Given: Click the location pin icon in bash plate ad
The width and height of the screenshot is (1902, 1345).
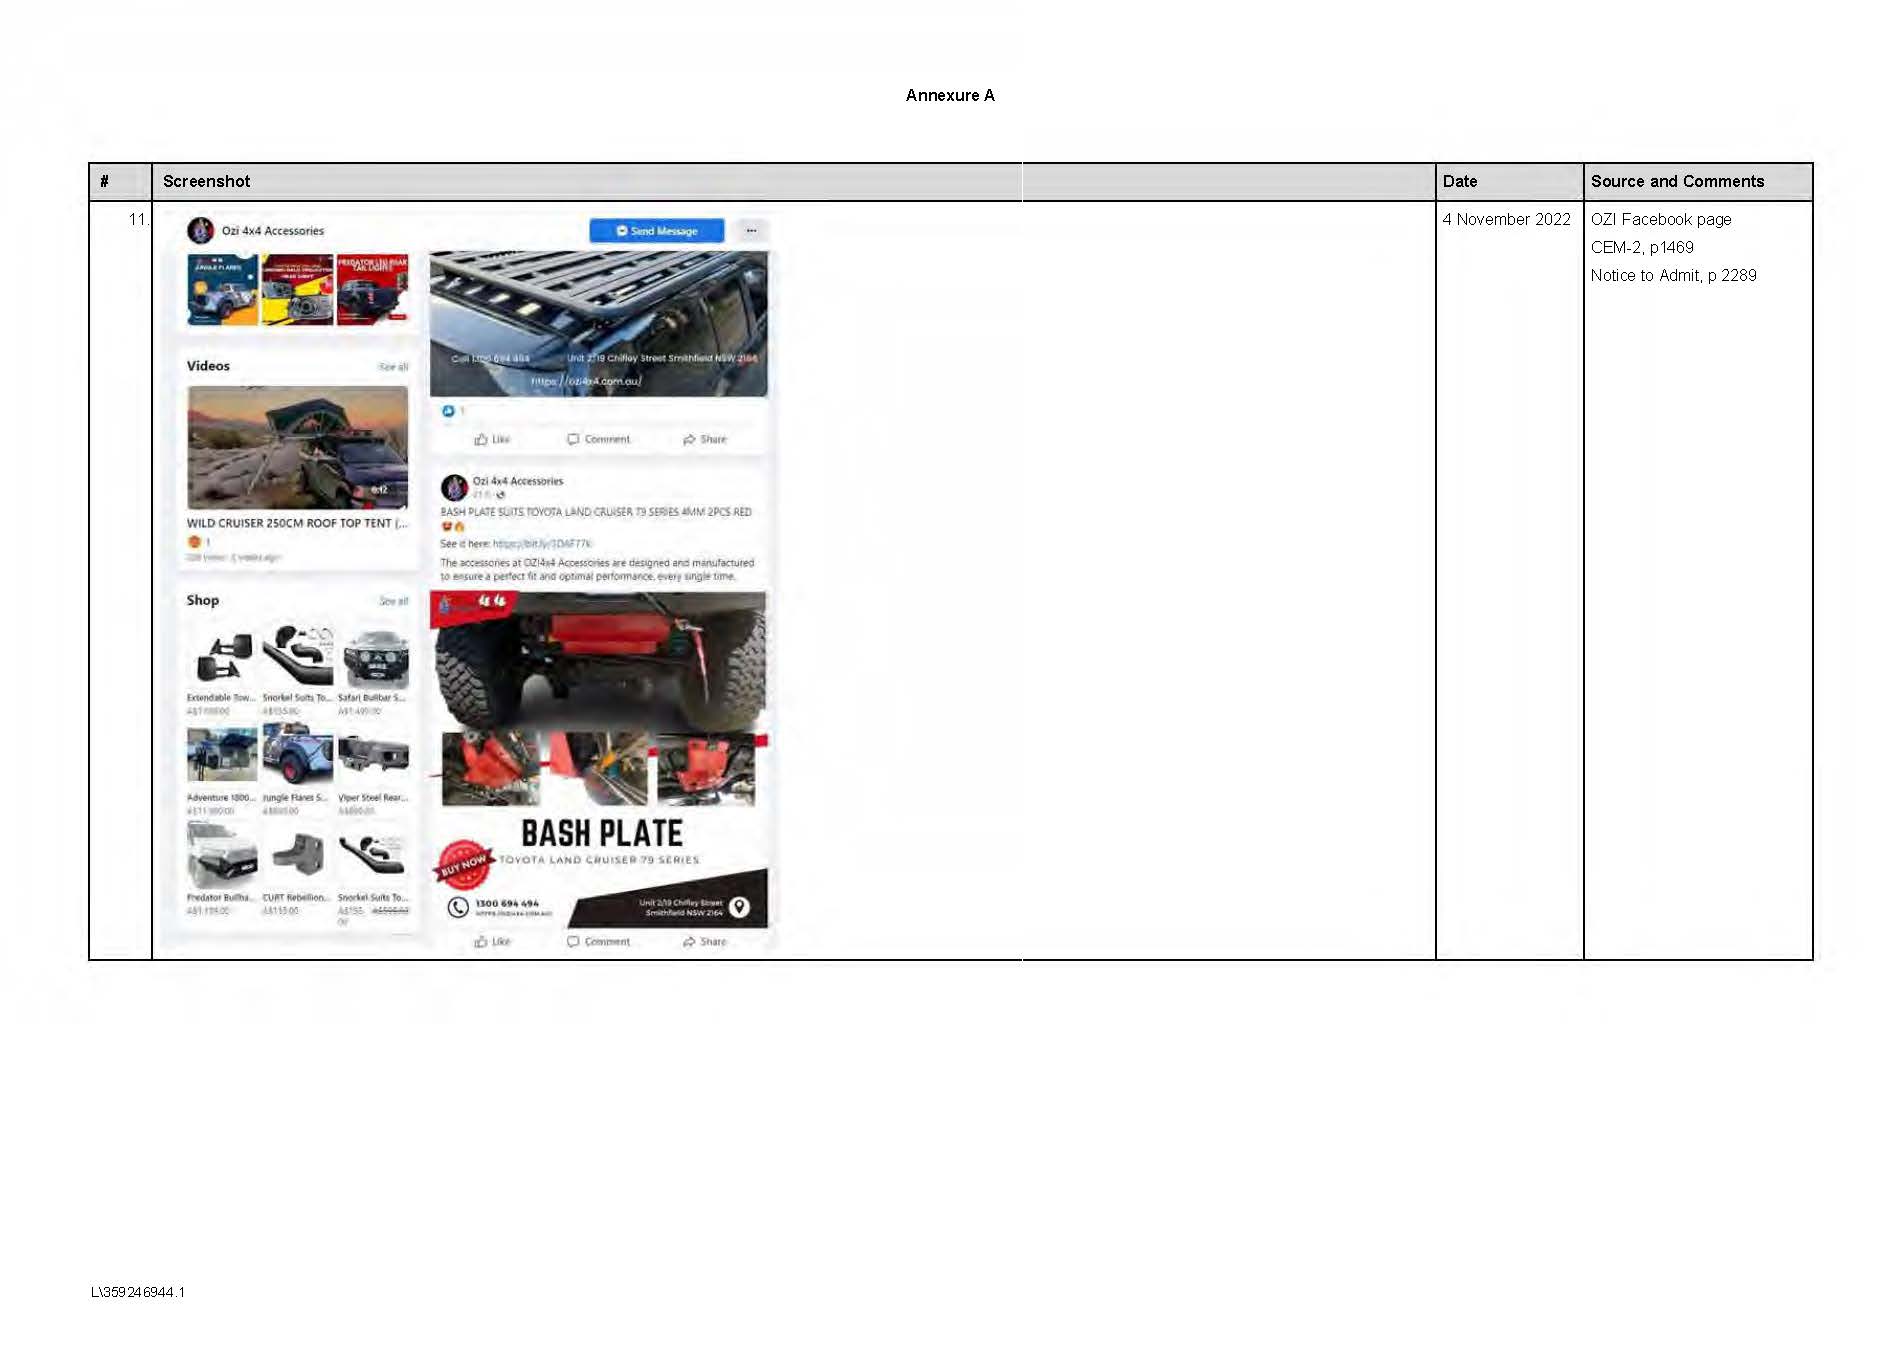Looking at the screenshot, I should point(739,907).
